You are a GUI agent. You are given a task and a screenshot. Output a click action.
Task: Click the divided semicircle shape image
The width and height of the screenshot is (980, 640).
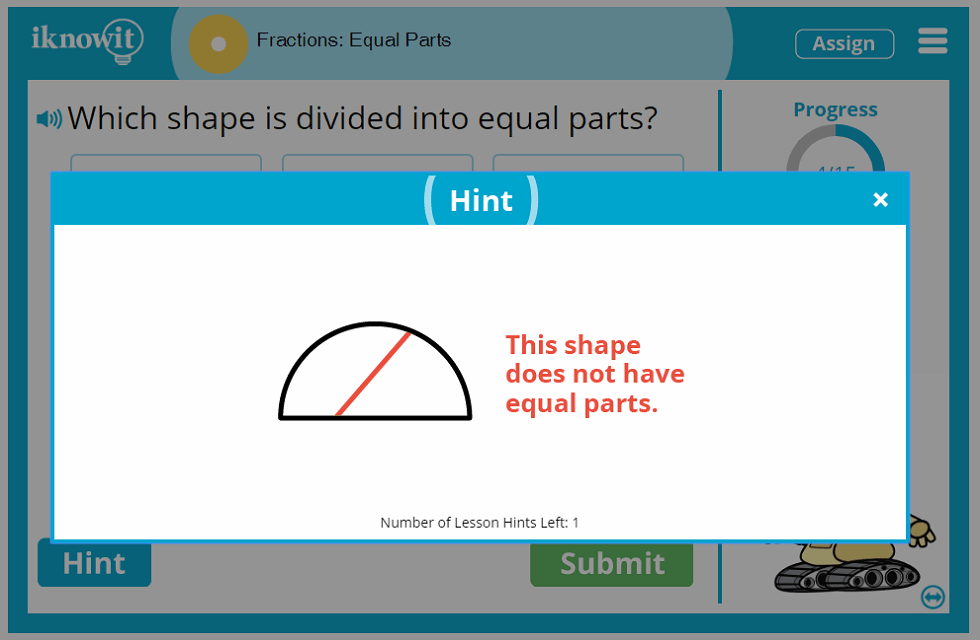374,371
